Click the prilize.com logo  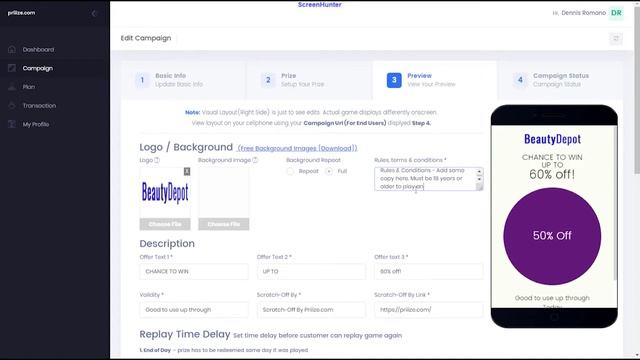(x=21, y=13)
